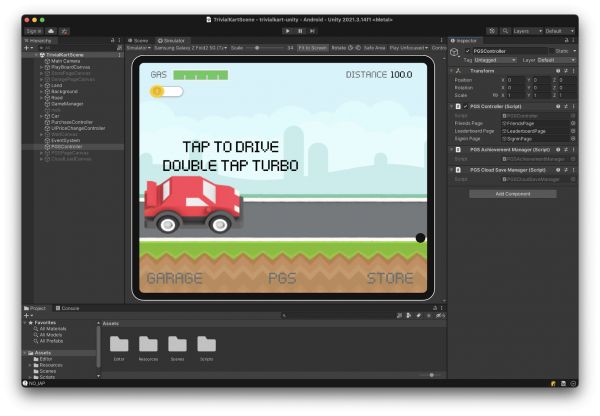The width and height of the screenshot is (600, 416).
Task: Click the Sign in button
Action: [x=34, y=31]
